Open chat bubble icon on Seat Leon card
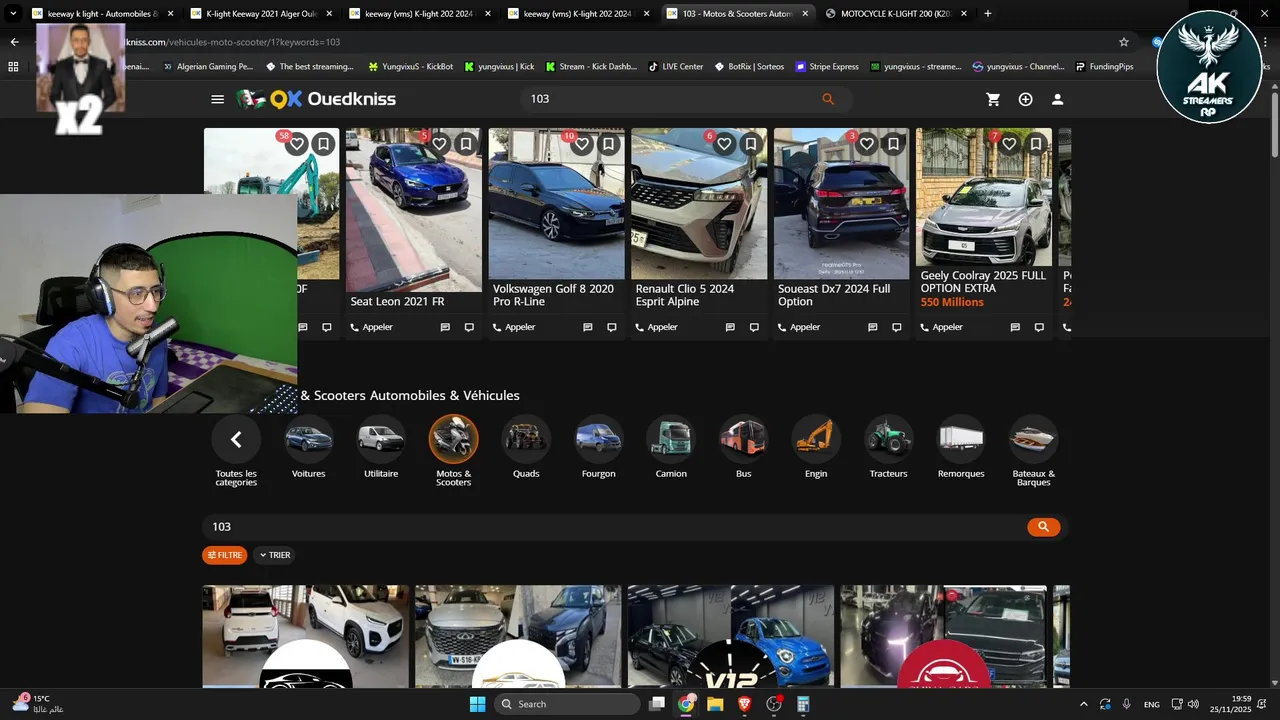Image resolution: width=1280 pixels, height=720 pixels. tap(469, 327)
